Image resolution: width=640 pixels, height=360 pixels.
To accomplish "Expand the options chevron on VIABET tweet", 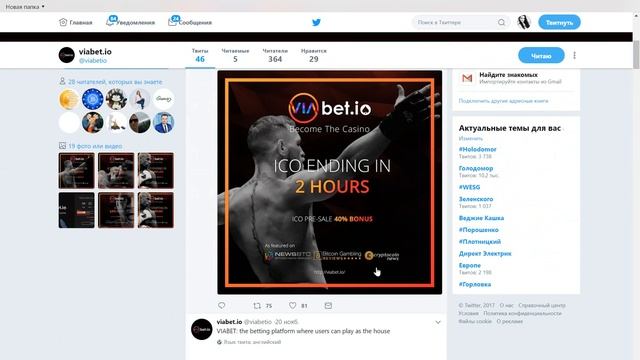I will (x=438, y=322).
